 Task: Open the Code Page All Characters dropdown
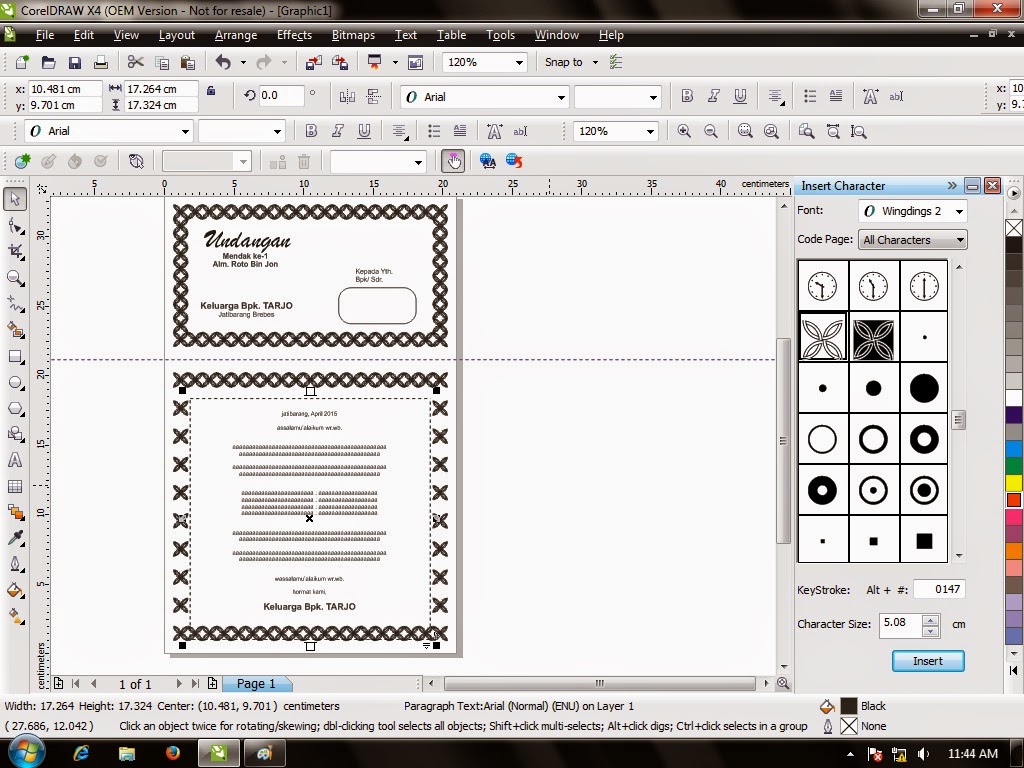tap(960, 240)
